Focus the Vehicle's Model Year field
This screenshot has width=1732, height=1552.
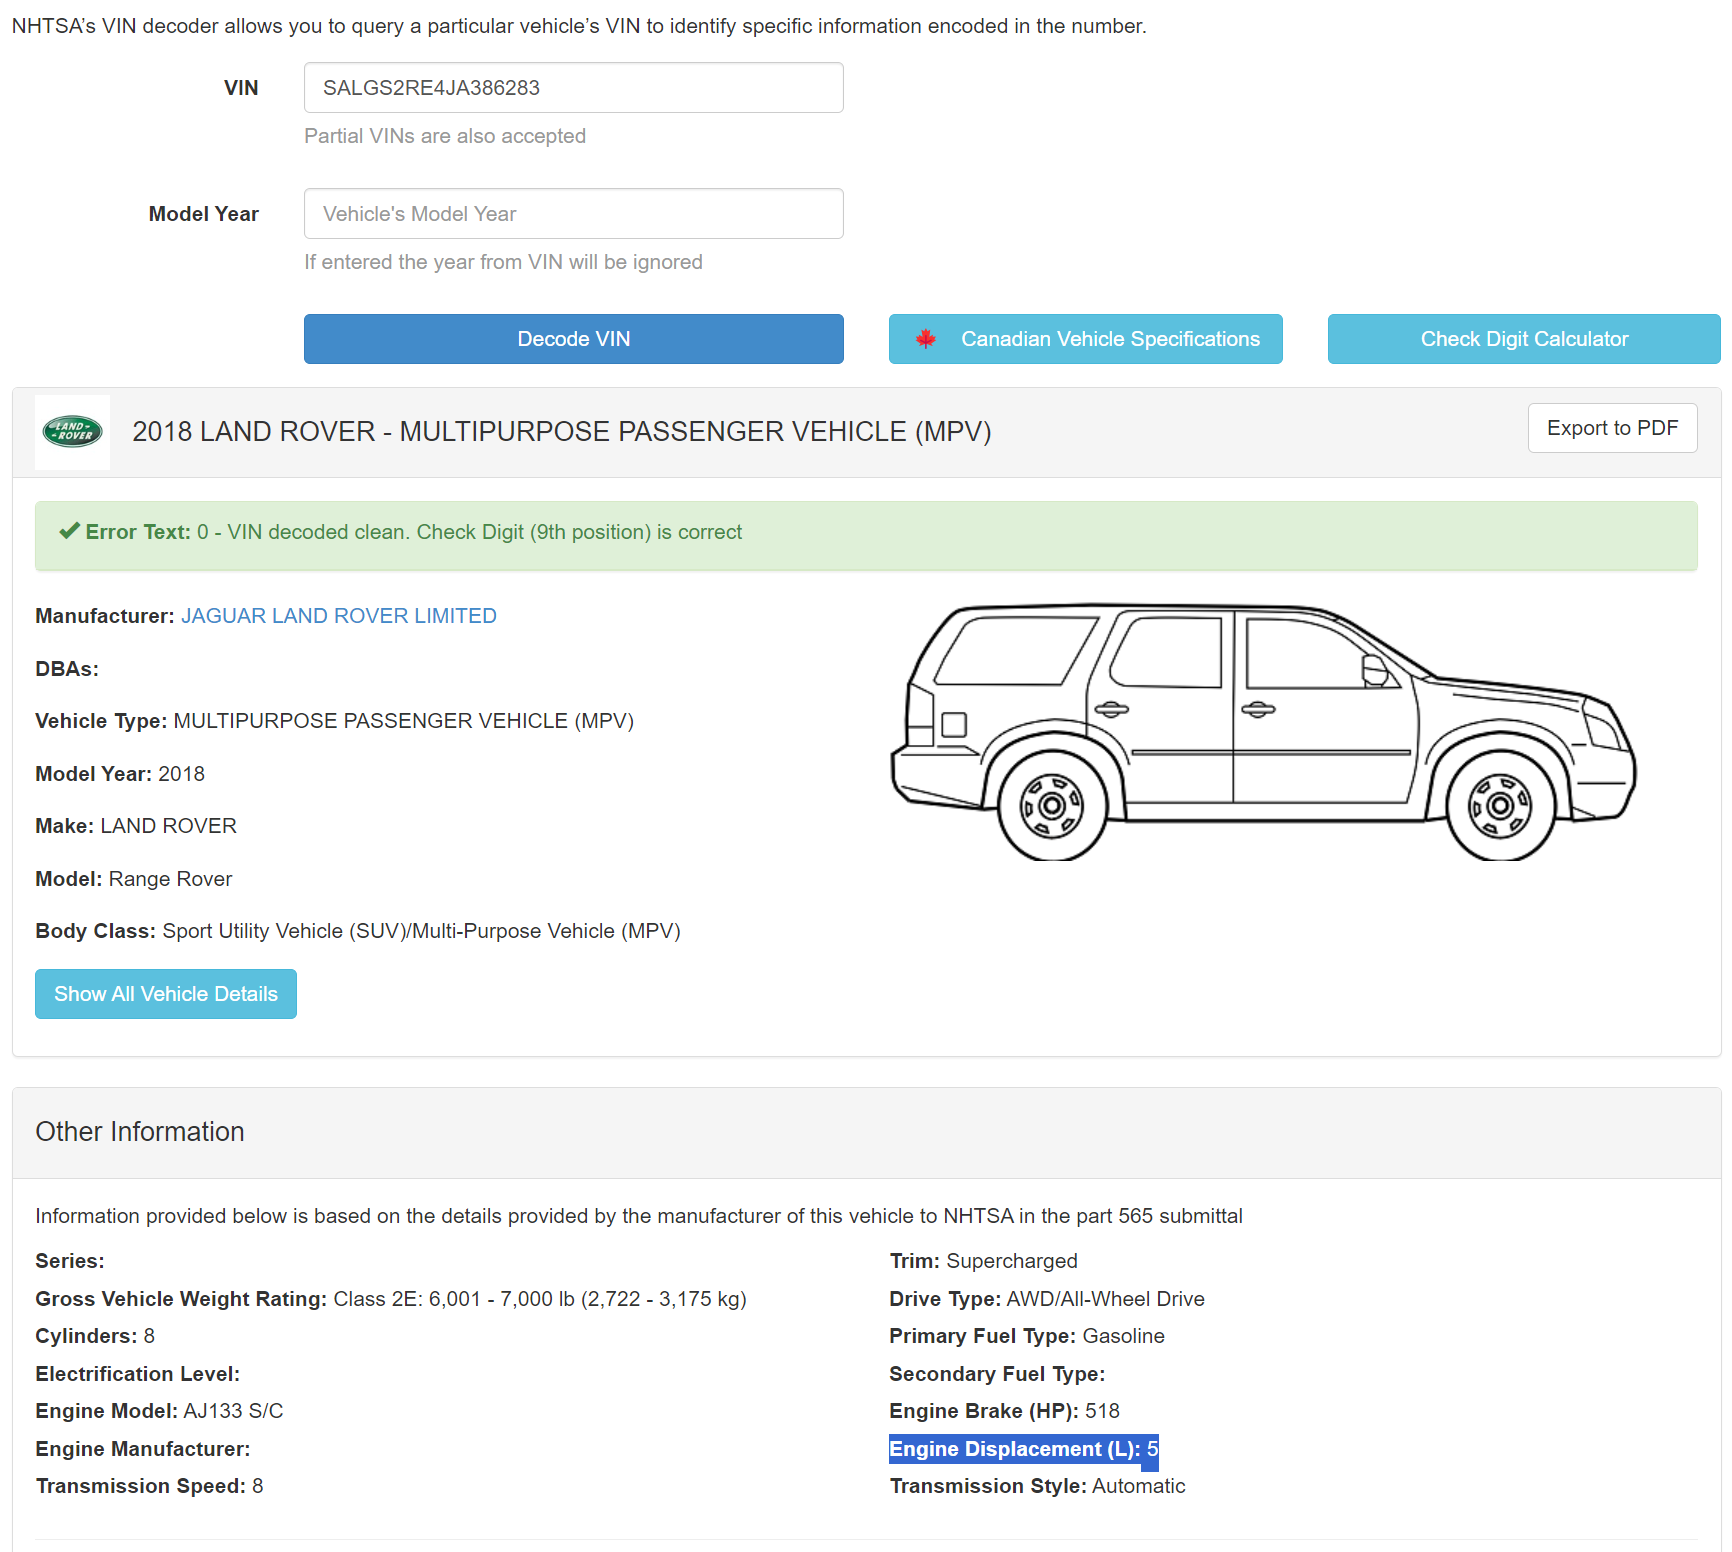[x=573, y=214]
